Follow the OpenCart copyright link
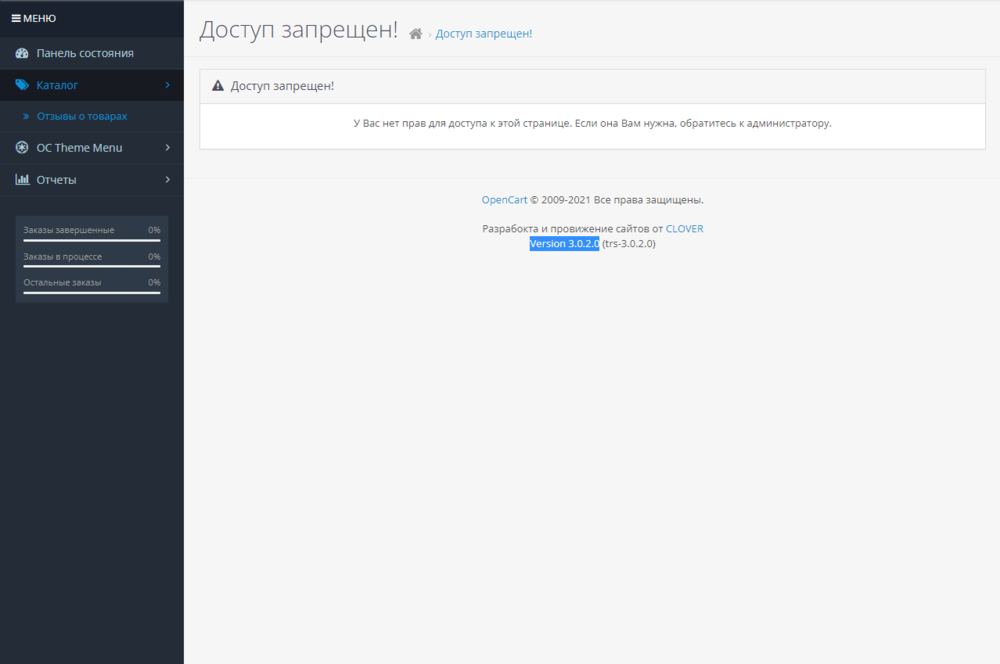The height and width of the screenshot is (664, 1000). (x=503, y=199)
